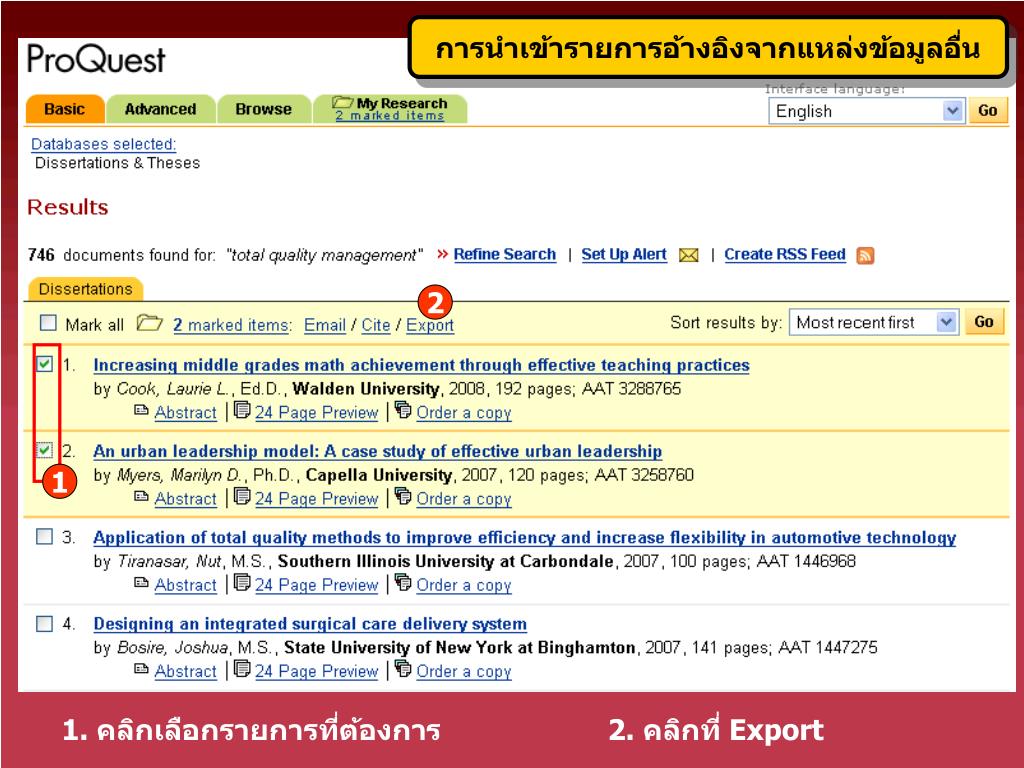Screen dimensions: 1024x768
Task: Click the Export link for marked items
Action: [430, 325]
